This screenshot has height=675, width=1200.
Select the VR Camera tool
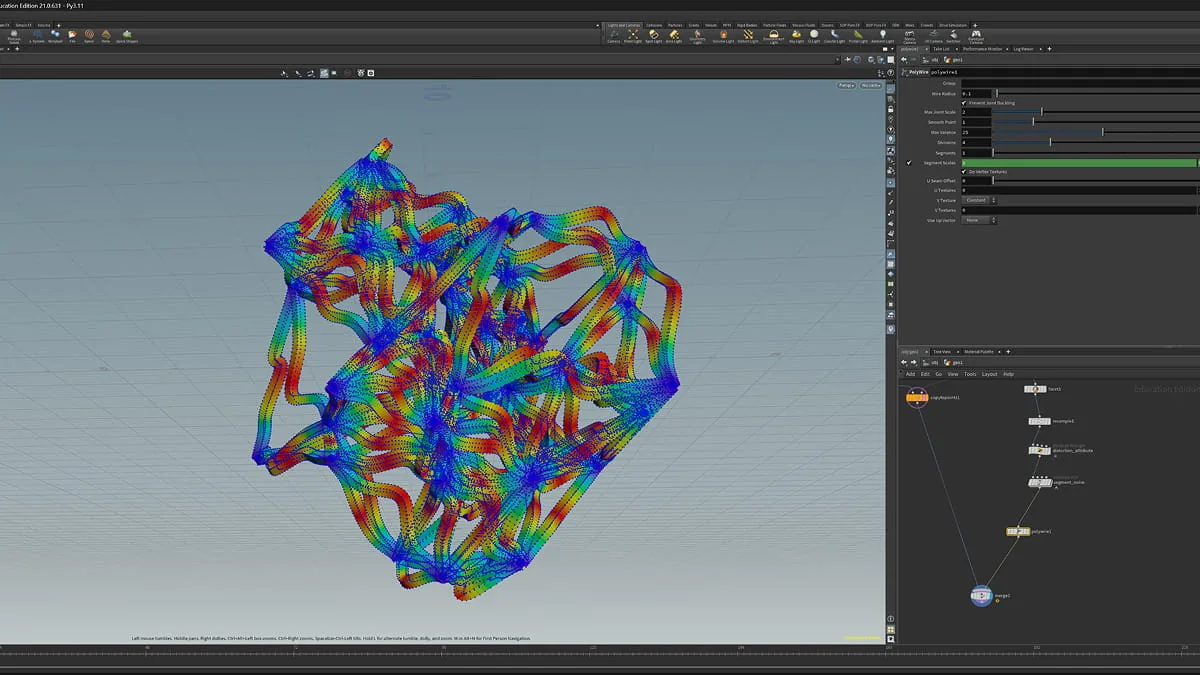932,36
